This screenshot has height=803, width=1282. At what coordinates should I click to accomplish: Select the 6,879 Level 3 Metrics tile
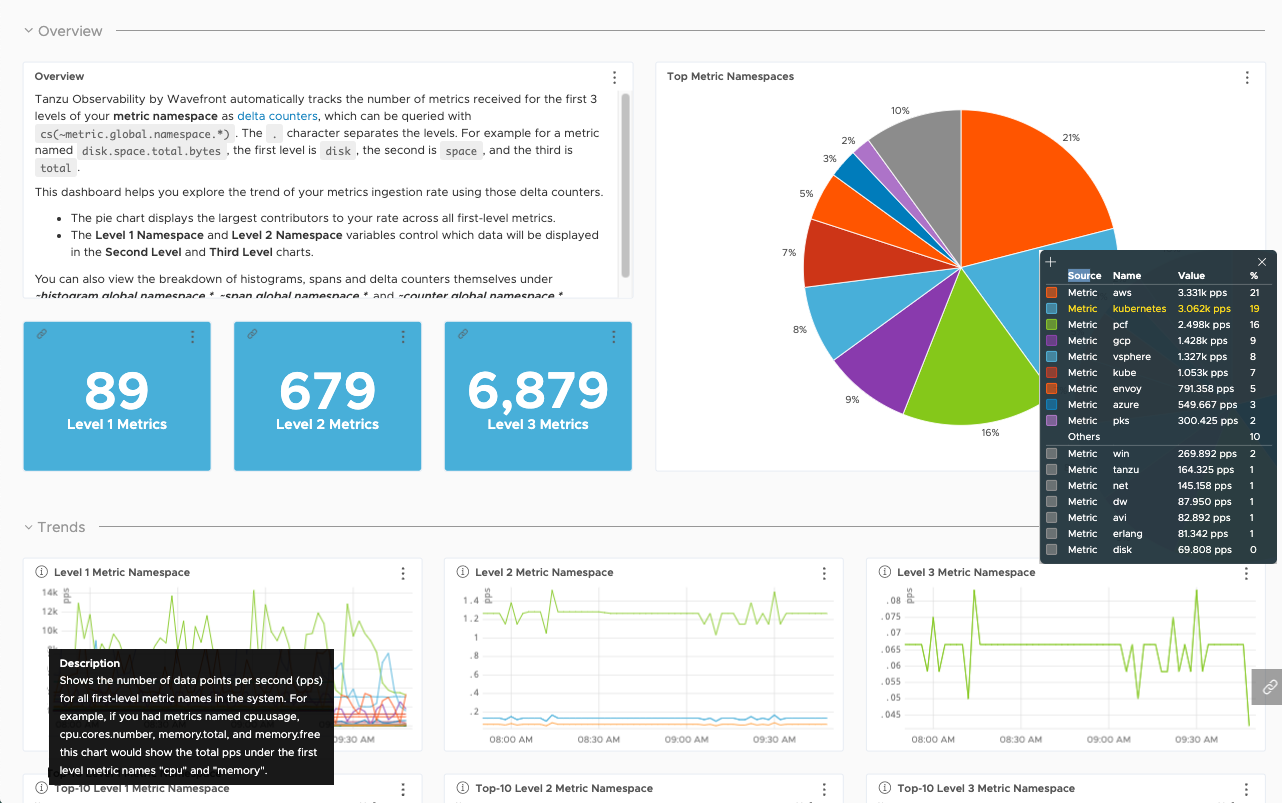[538, 396]
